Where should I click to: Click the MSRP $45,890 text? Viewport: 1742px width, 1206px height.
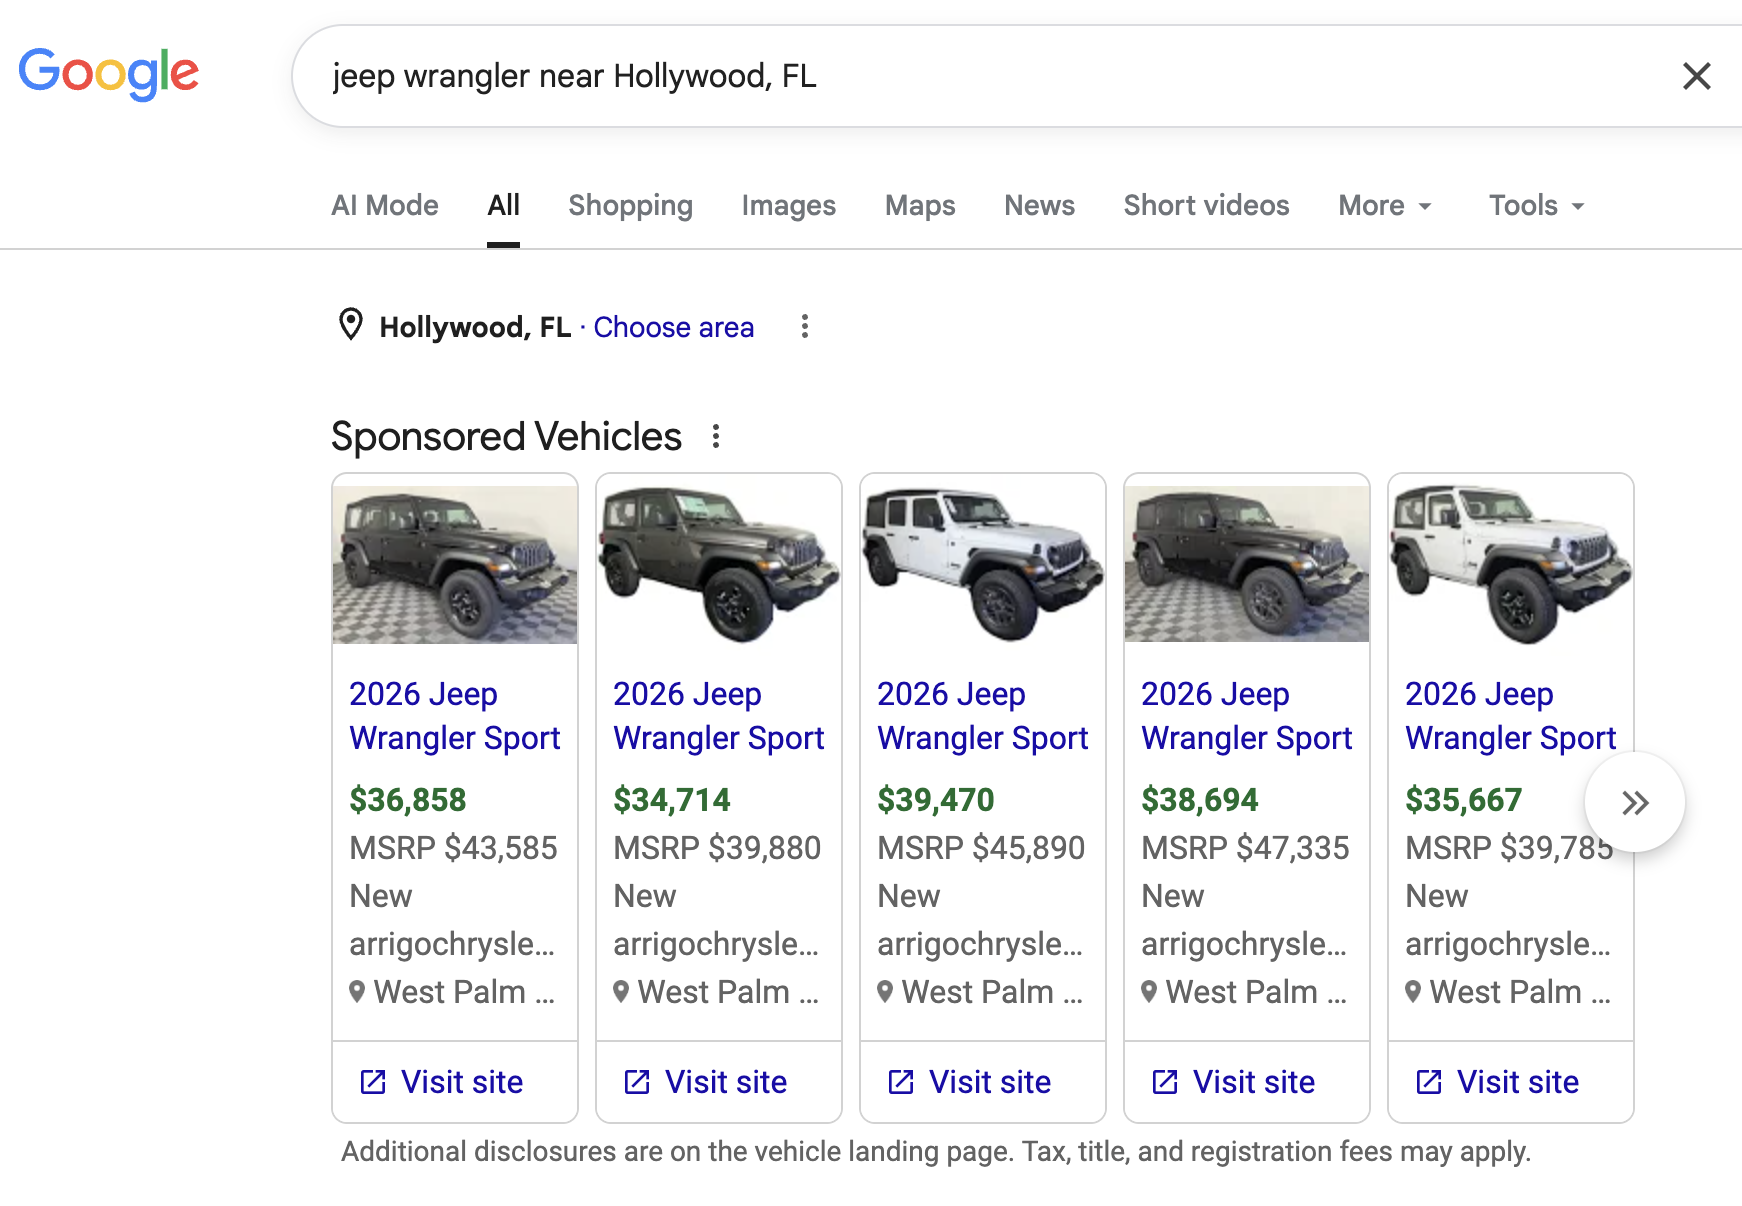pyautogui.click(x=981, y=848)
